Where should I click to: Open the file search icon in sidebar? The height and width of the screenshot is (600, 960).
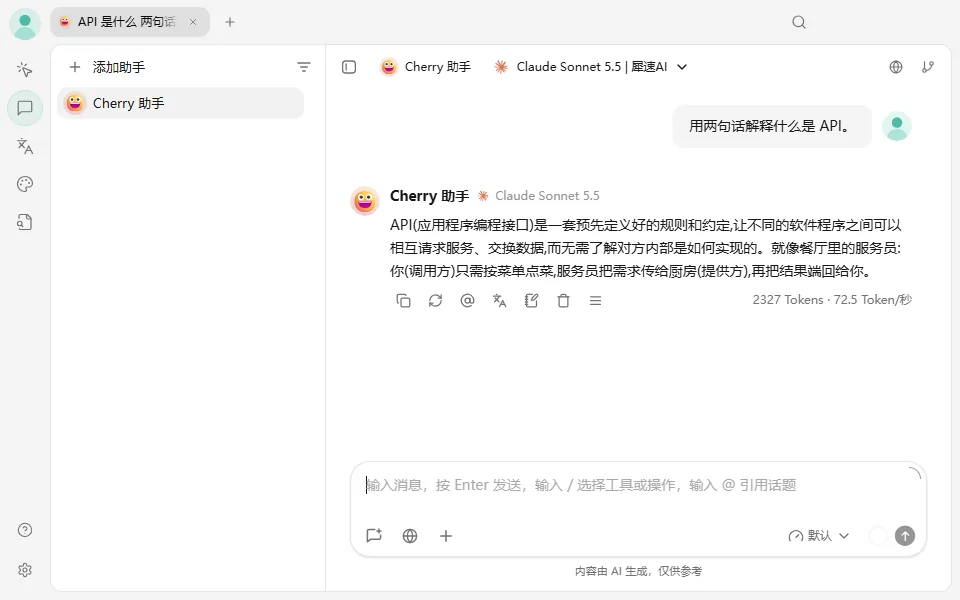[x=25, y=222]
